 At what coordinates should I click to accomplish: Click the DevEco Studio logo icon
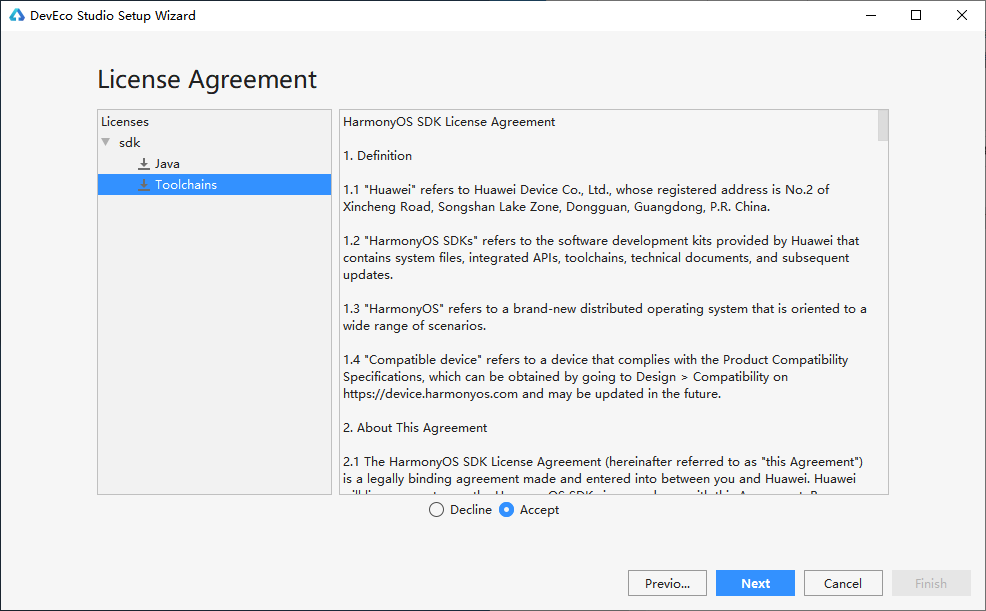(x=17, y=15)
